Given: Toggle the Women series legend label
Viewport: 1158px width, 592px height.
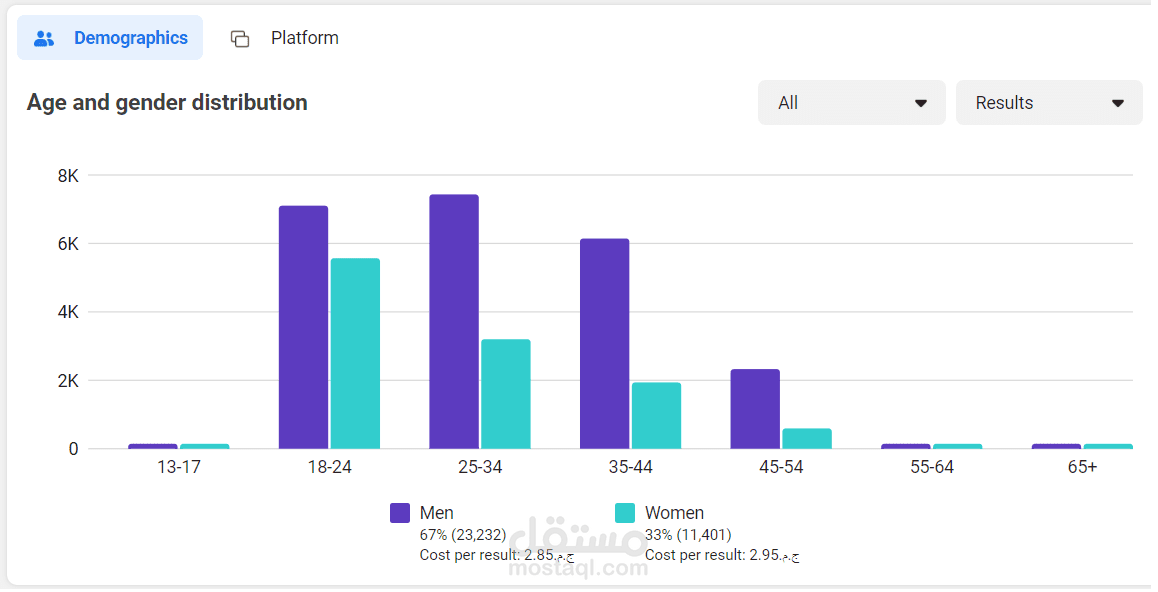Looking at the screenshot, I should point(674,513).
